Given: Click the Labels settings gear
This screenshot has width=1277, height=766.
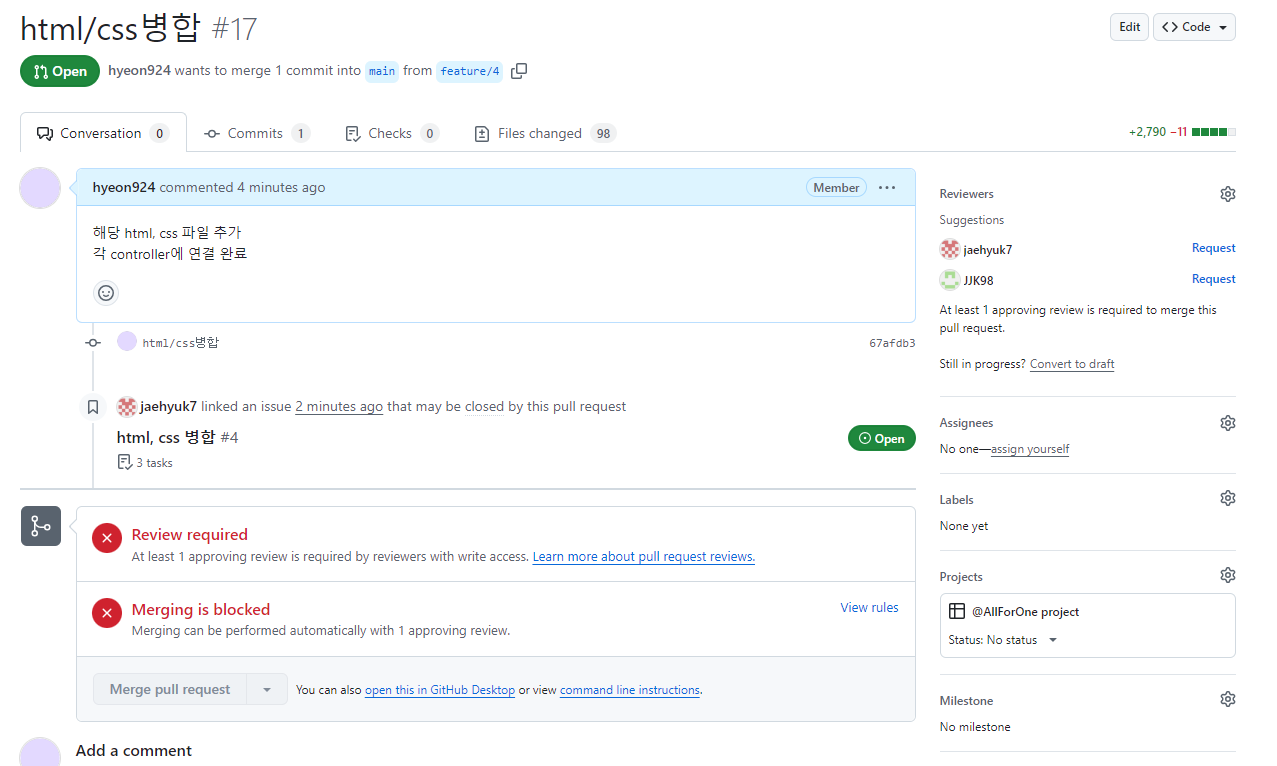Looking at the screenshot, I should [x=1227, y=497].
